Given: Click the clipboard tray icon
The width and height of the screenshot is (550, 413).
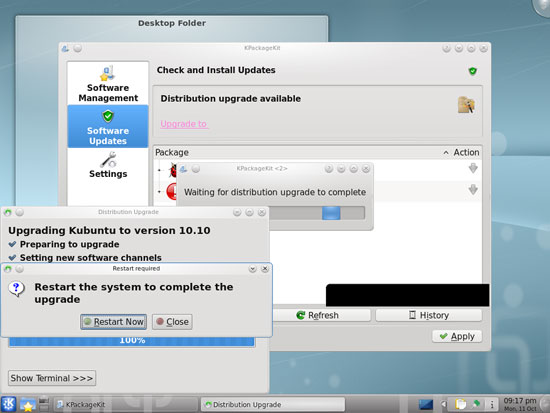Looking at the screenshot, I should point(460,404).
